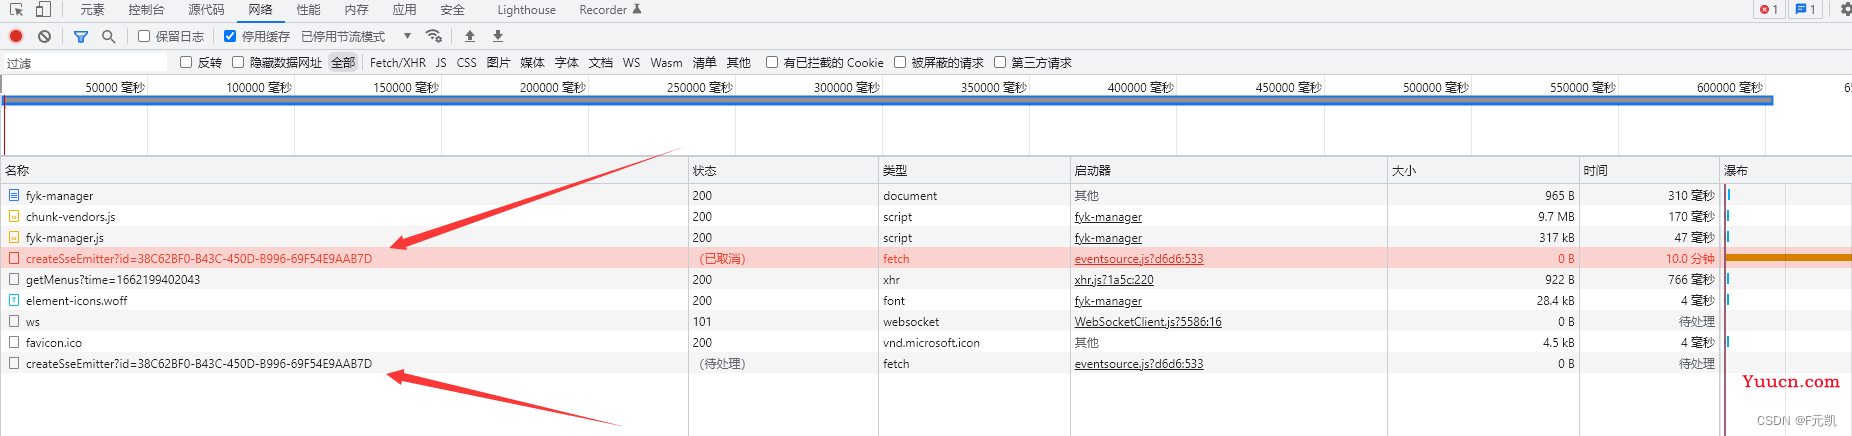The image size is (1852, 436).
Task: Open initiator link xhr.js?1a5c:220
Action: click(1114, 279)
